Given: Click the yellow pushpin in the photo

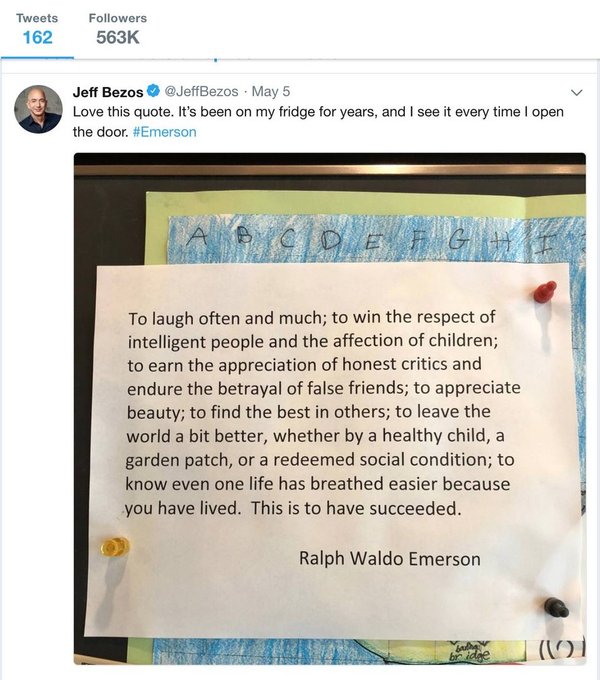Looking at the screenshot, I should tap(115, 546).
